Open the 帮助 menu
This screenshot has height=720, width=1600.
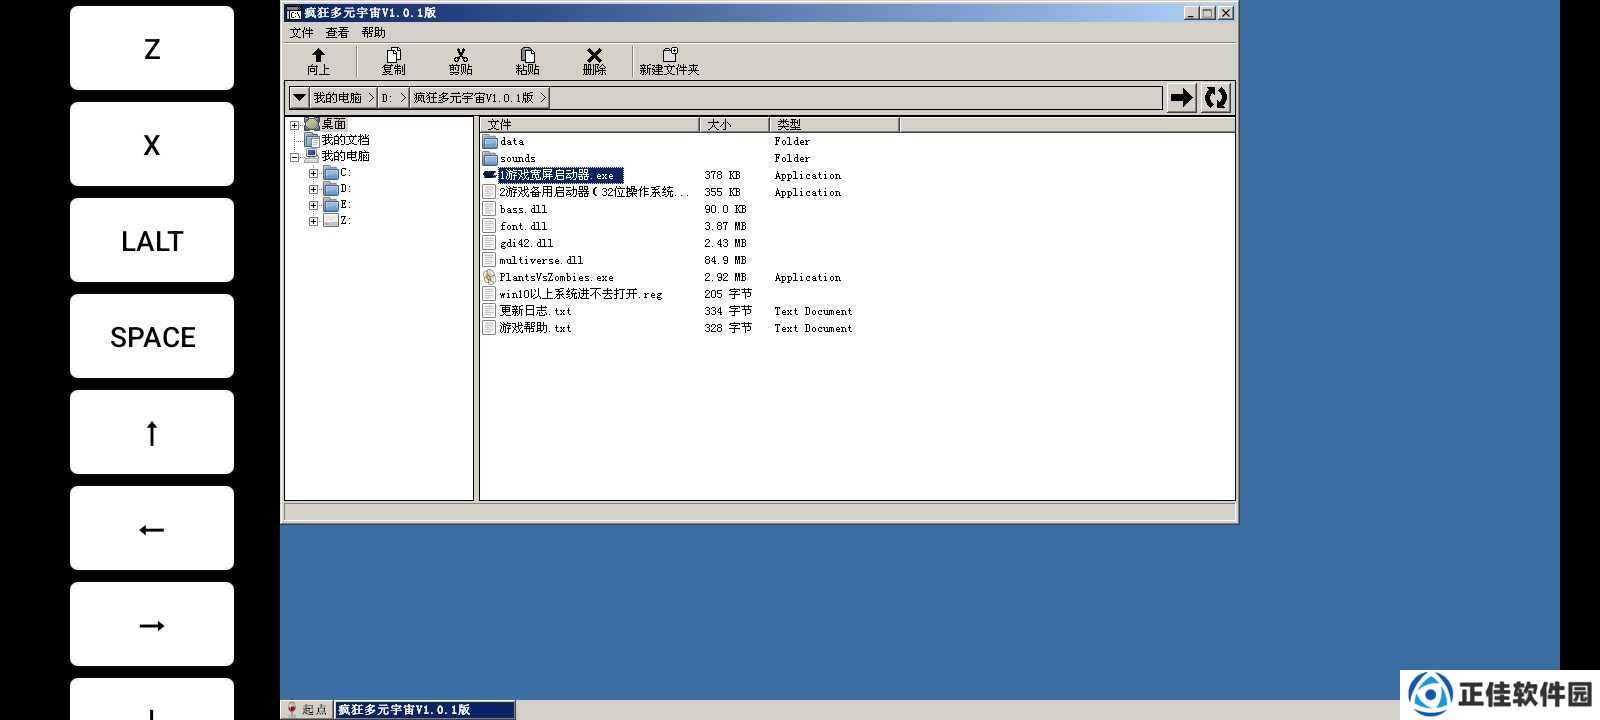point(373,33)
